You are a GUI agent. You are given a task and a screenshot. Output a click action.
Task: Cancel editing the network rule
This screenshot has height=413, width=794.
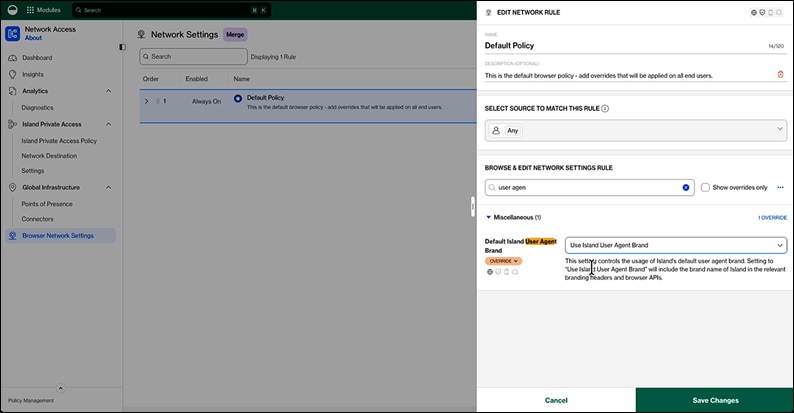click(x=556, y=400)
